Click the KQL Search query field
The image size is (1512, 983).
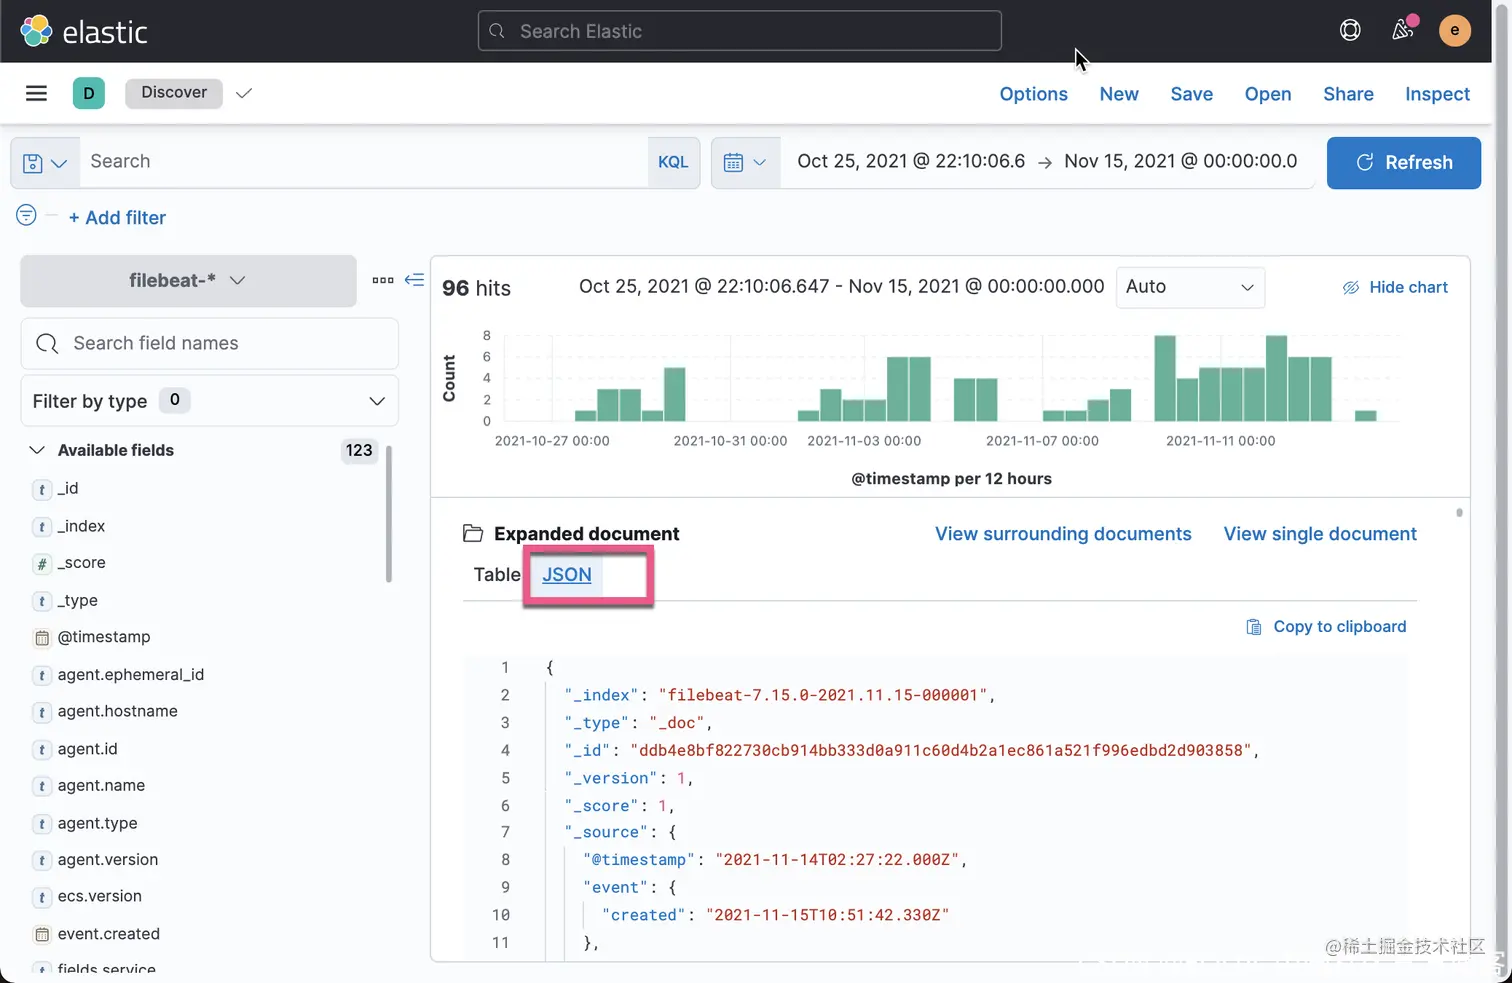364,162
